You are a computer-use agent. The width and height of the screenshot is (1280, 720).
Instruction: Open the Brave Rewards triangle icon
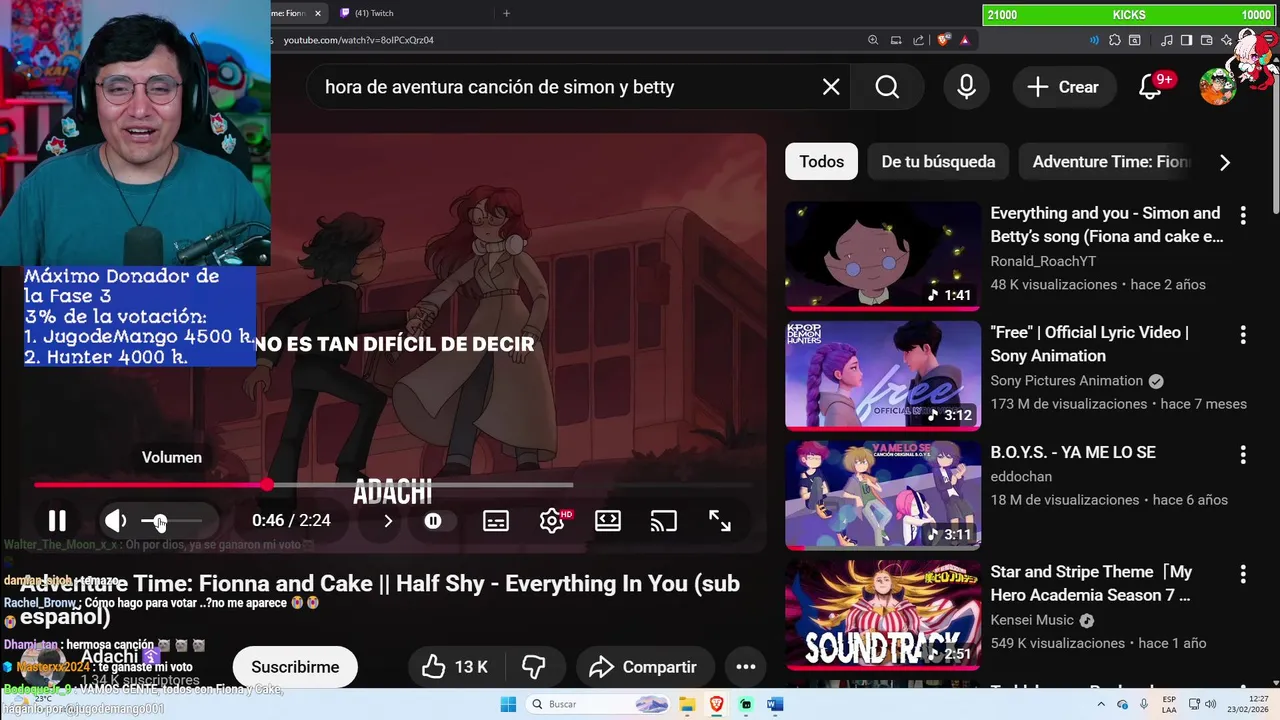click(964, 40)
